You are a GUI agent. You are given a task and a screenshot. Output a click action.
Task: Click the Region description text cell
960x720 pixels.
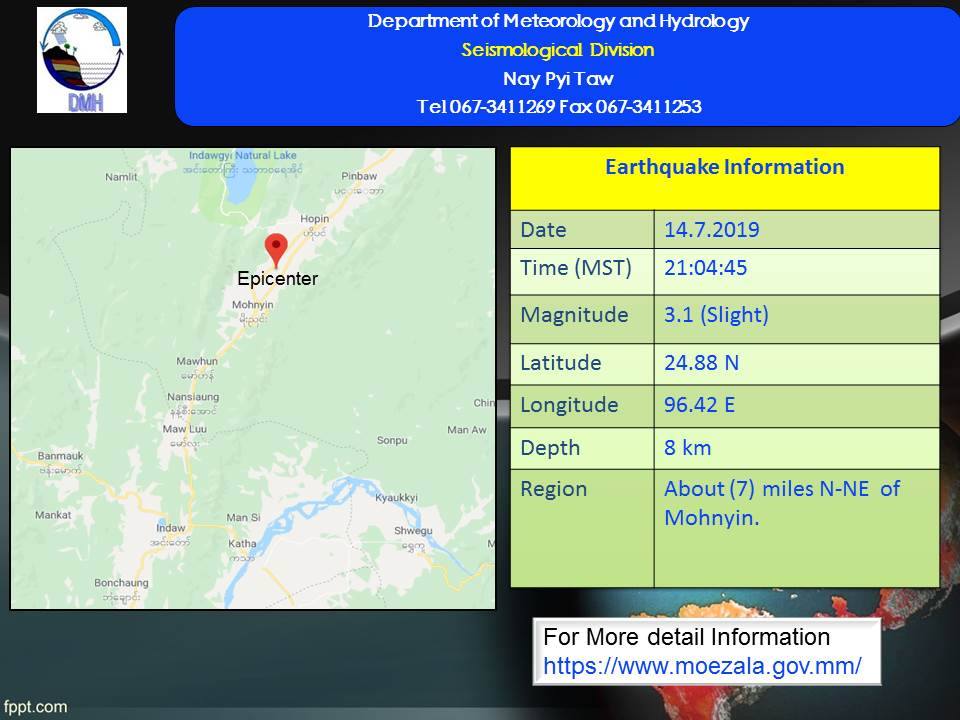coord(782,503)
